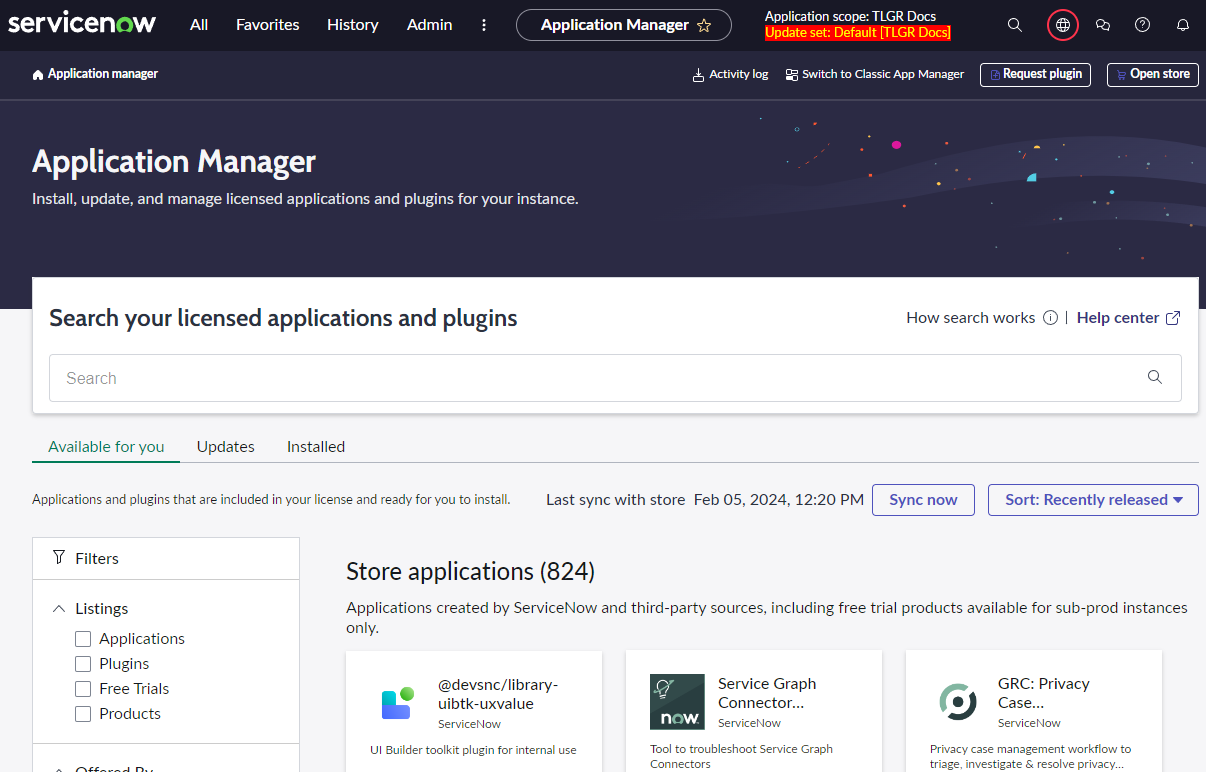The image size is (1206, 772).
Task: Click the Open store button
Action: point(1153,75)
